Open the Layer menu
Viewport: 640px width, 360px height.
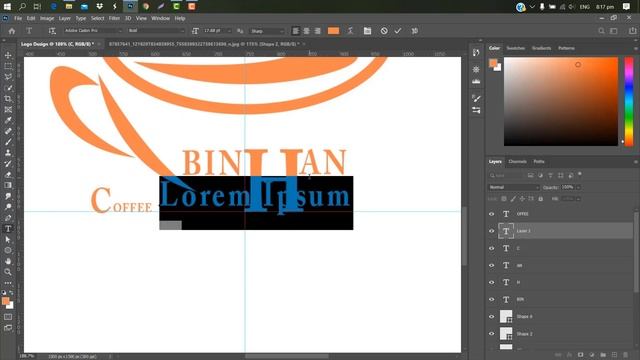[64, 18]
